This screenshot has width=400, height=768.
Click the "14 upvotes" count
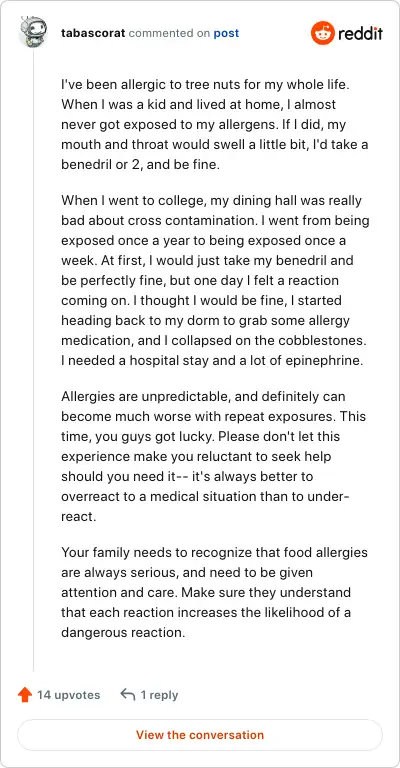coord(69,695)
